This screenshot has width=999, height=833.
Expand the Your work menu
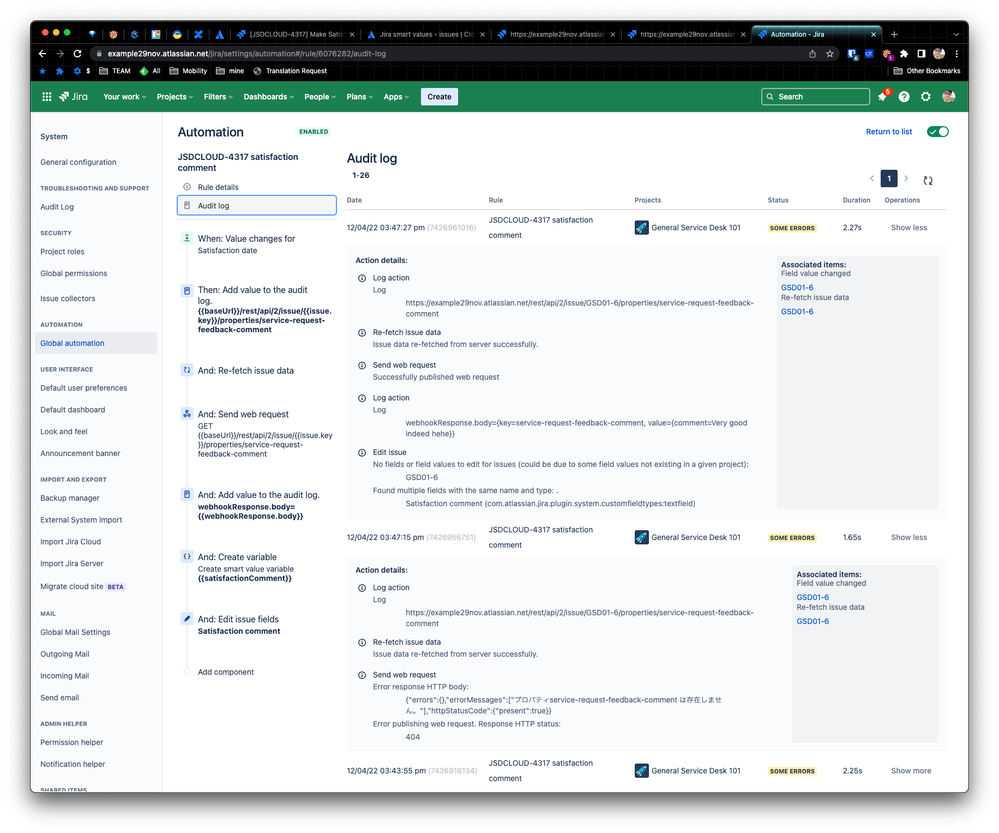(x=124, y=97)
